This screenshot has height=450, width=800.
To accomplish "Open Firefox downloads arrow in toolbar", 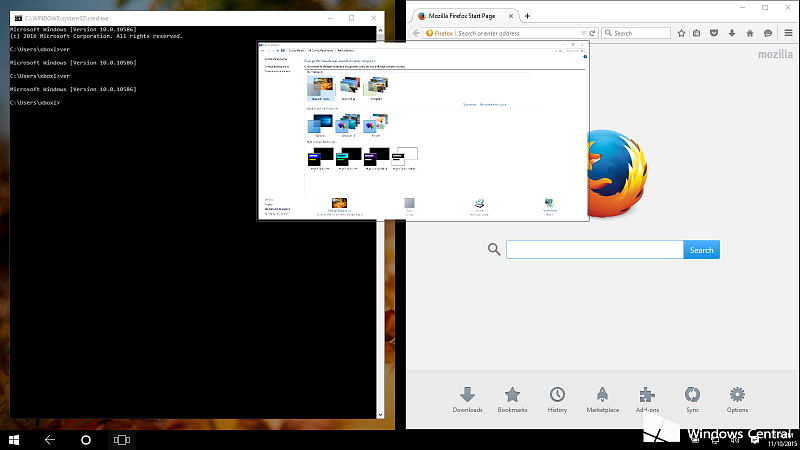I will (x=732, y=33).
